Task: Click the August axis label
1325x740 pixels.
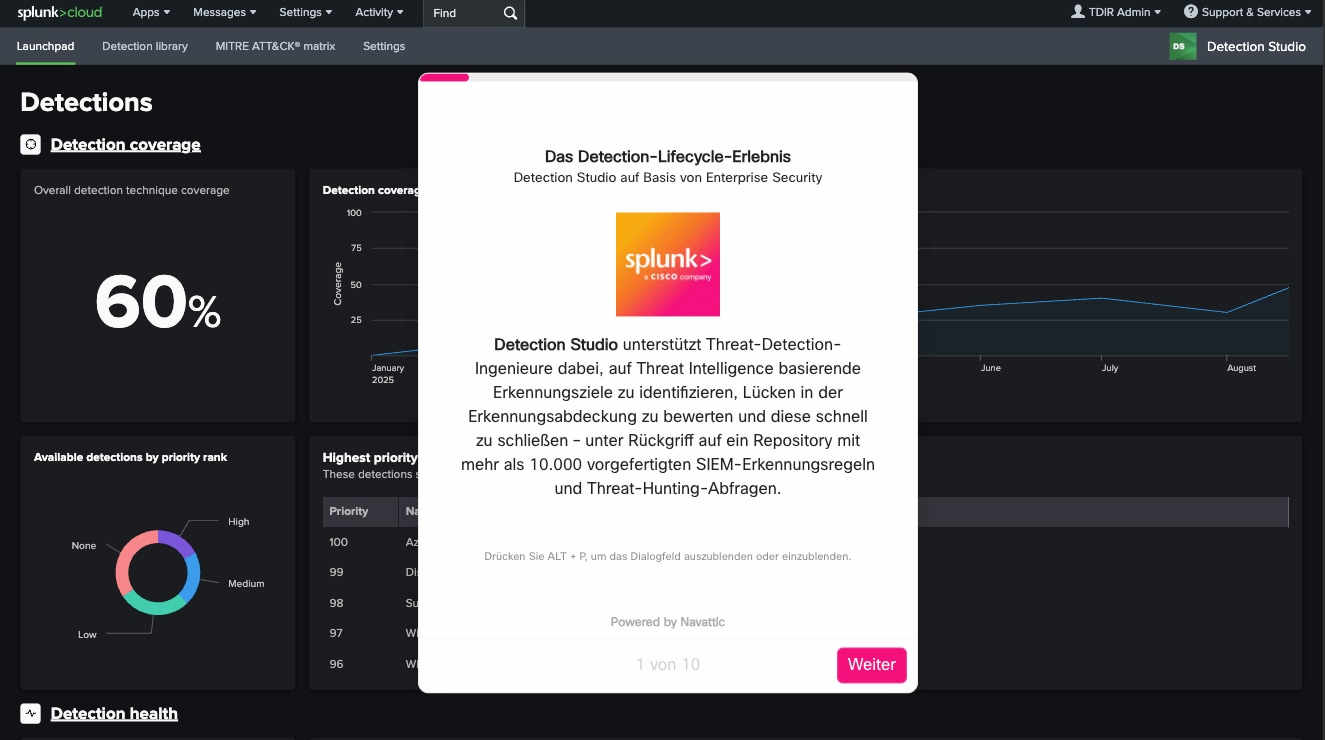Action: 1241,368
